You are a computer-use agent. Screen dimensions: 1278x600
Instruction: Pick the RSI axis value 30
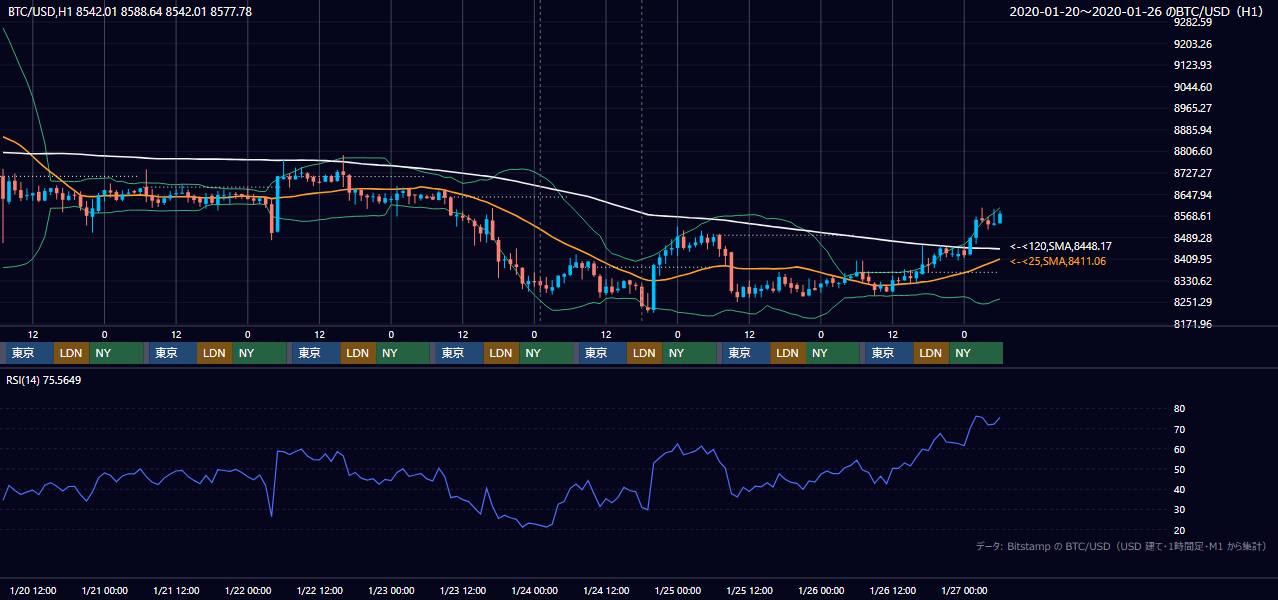[1180, 510]
